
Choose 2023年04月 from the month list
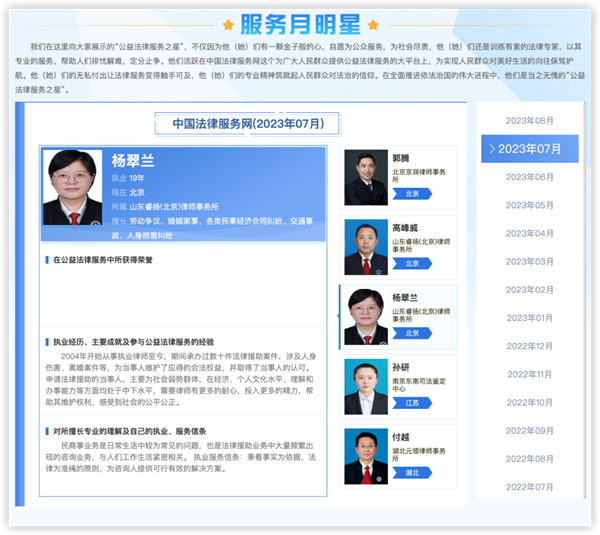click(x=529, y=233)
